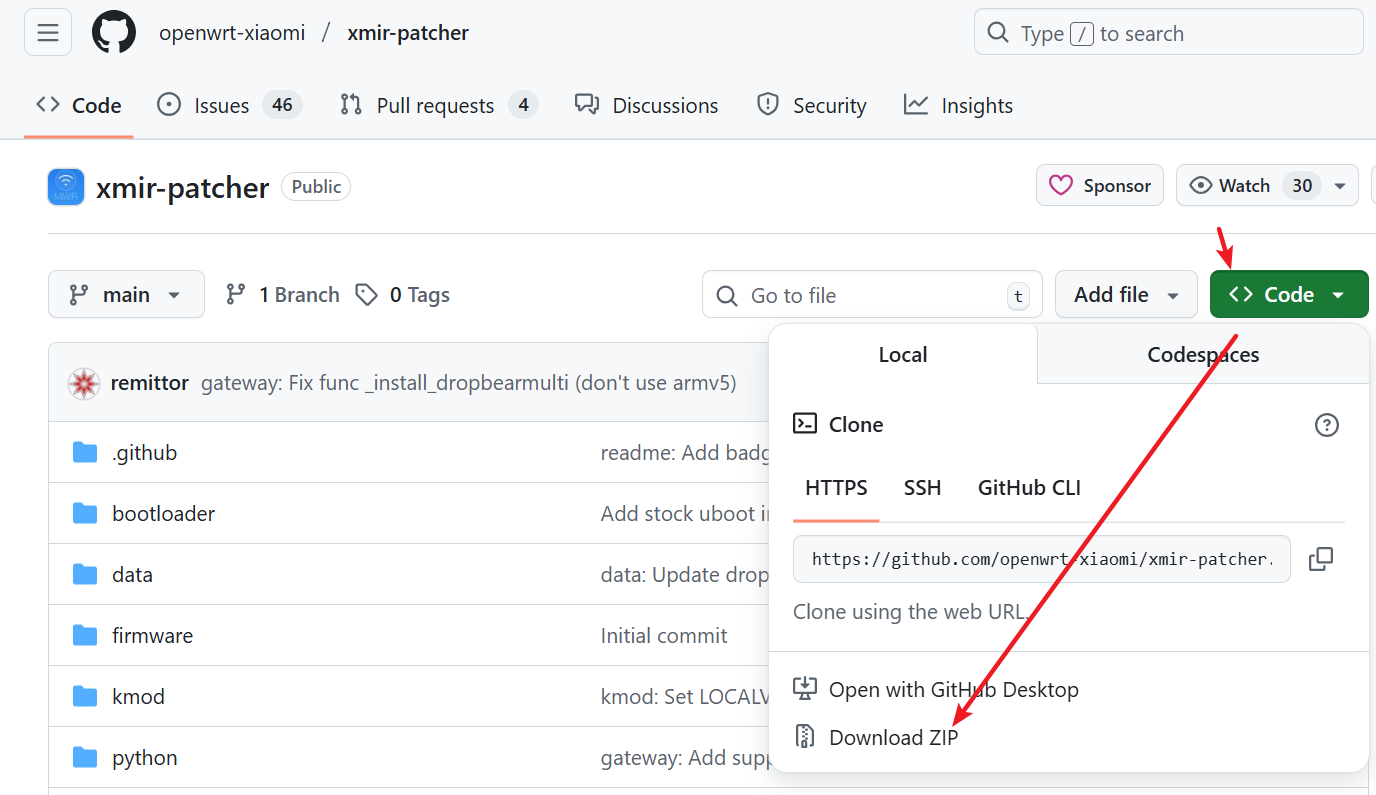Select the SSH clone option
Screen dimensions: 1376x795
[x=922, y=488]
